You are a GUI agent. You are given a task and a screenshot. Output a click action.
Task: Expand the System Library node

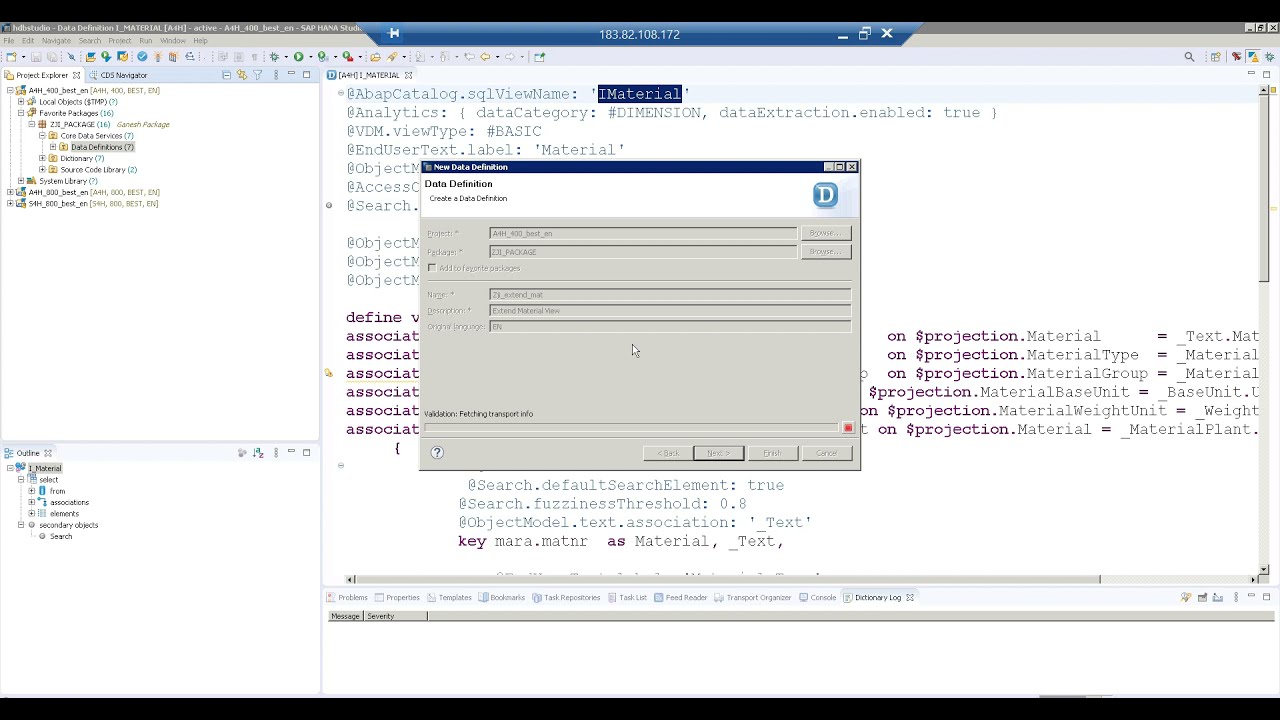click(x=20, y=181)
